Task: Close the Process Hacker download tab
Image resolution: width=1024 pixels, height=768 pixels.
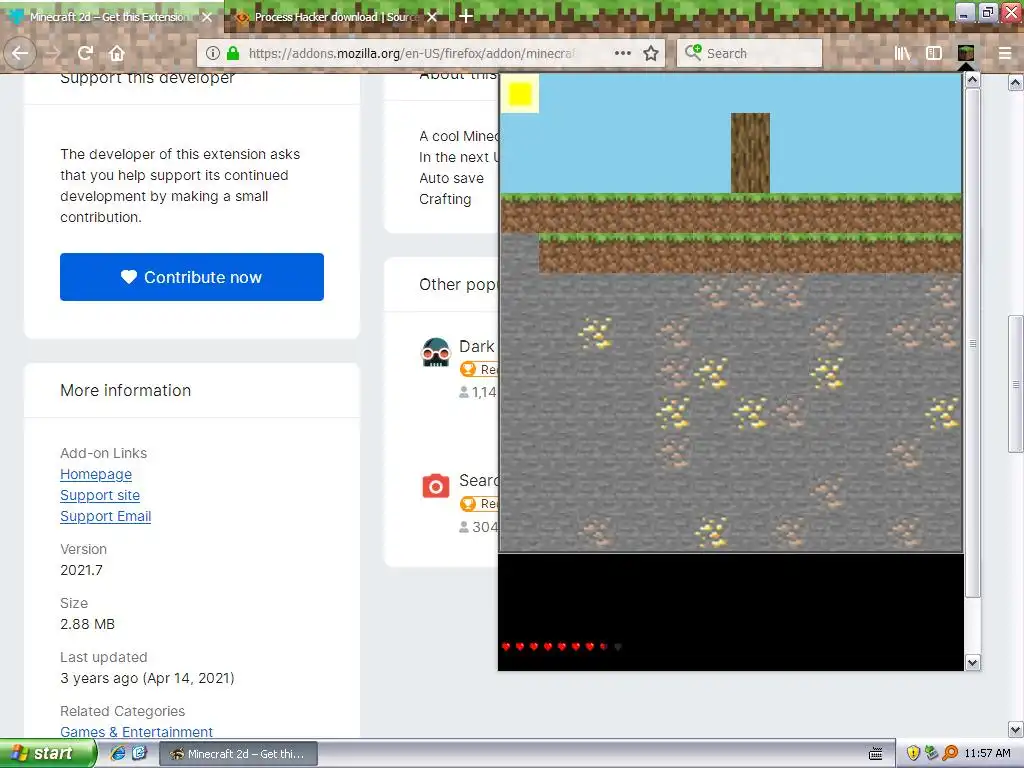Action: point(432,17)
